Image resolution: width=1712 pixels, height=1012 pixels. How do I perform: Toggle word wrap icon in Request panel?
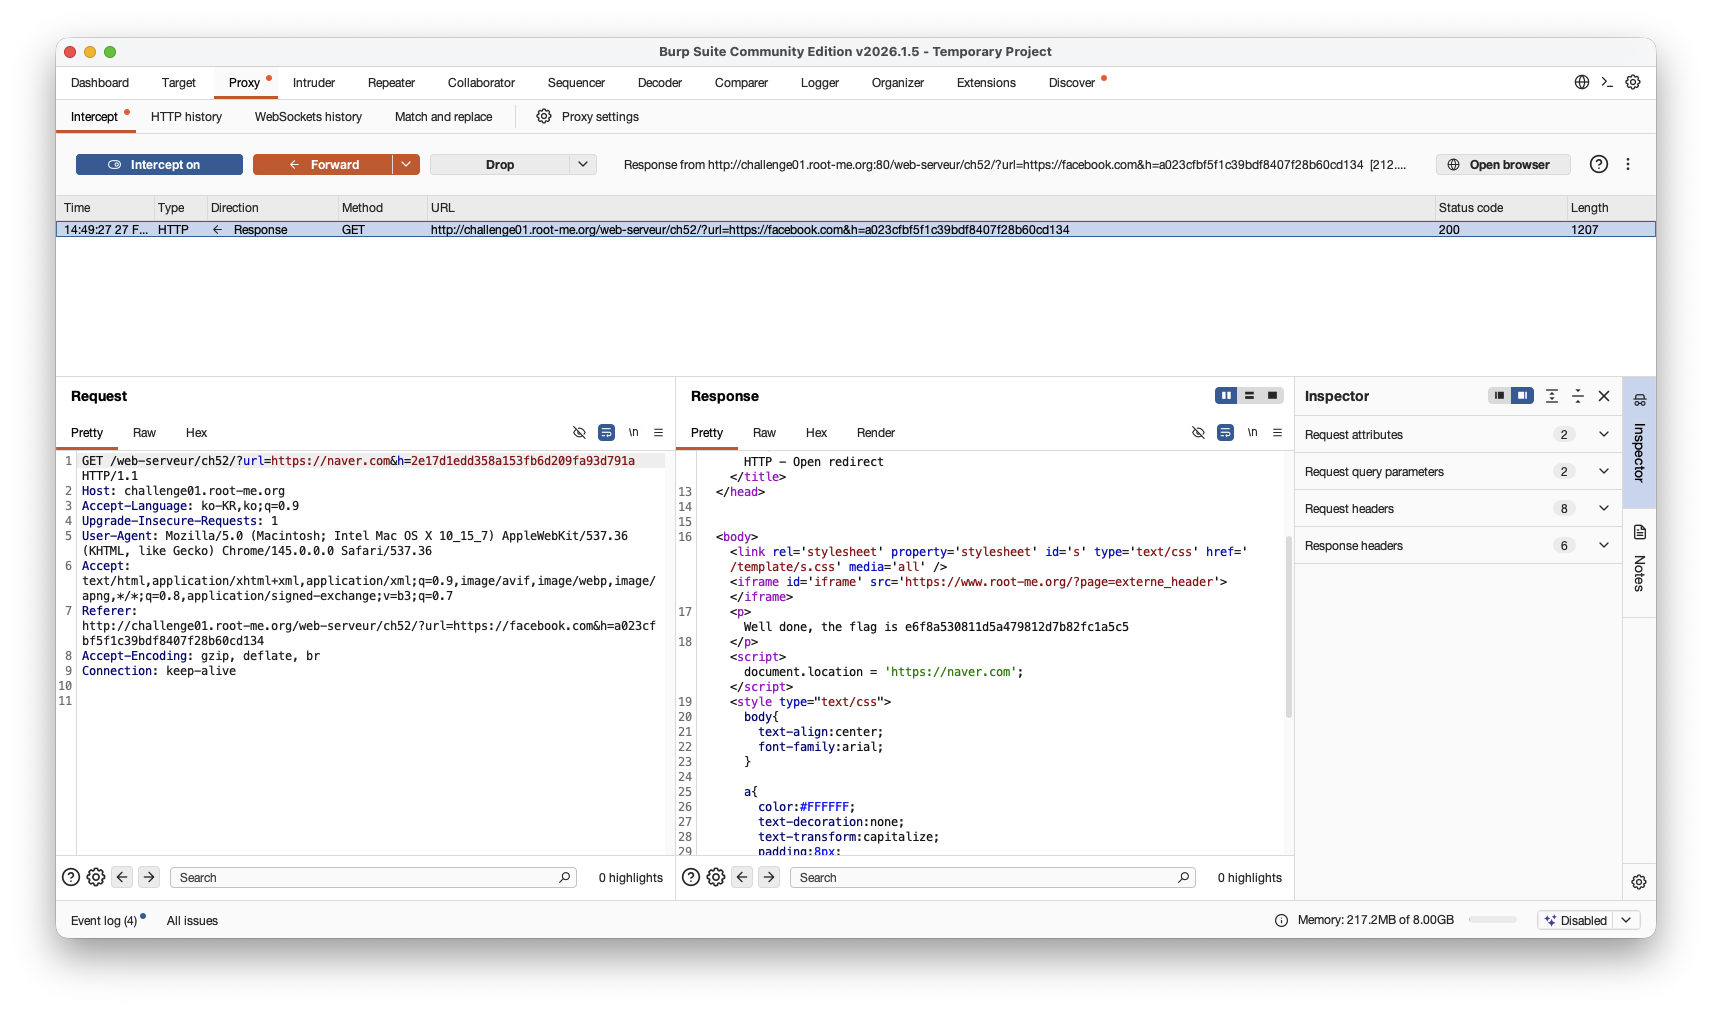[x=606, y=432]
